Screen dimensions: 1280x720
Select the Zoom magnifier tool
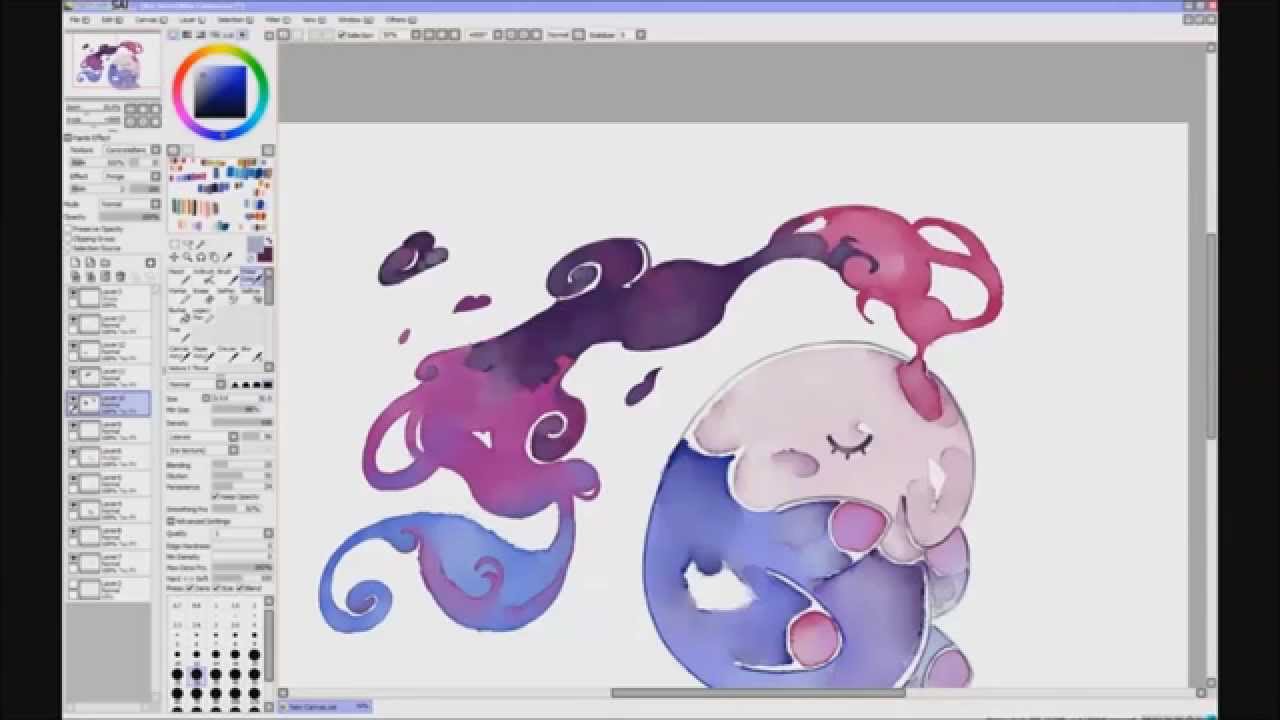[x=188, y=257]
